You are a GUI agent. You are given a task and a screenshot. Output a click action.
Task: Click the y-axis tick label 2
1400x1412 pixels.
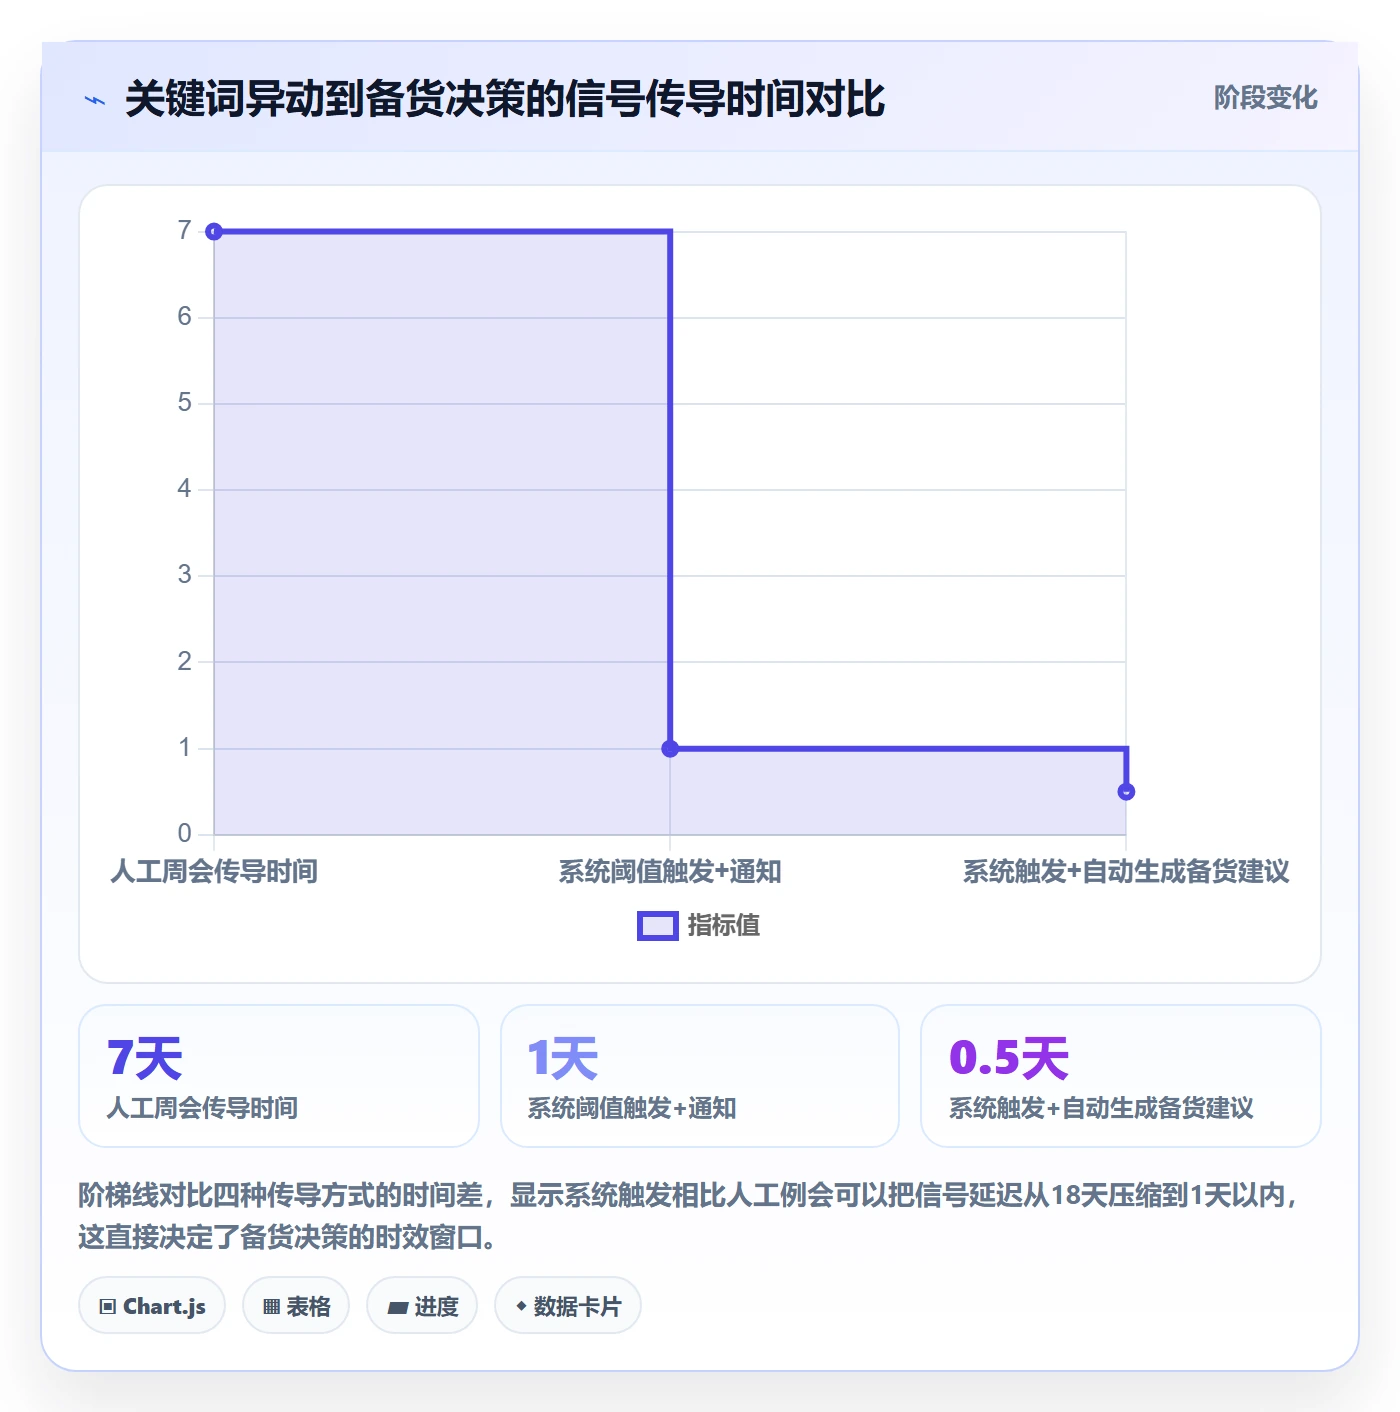click(184, 661)
